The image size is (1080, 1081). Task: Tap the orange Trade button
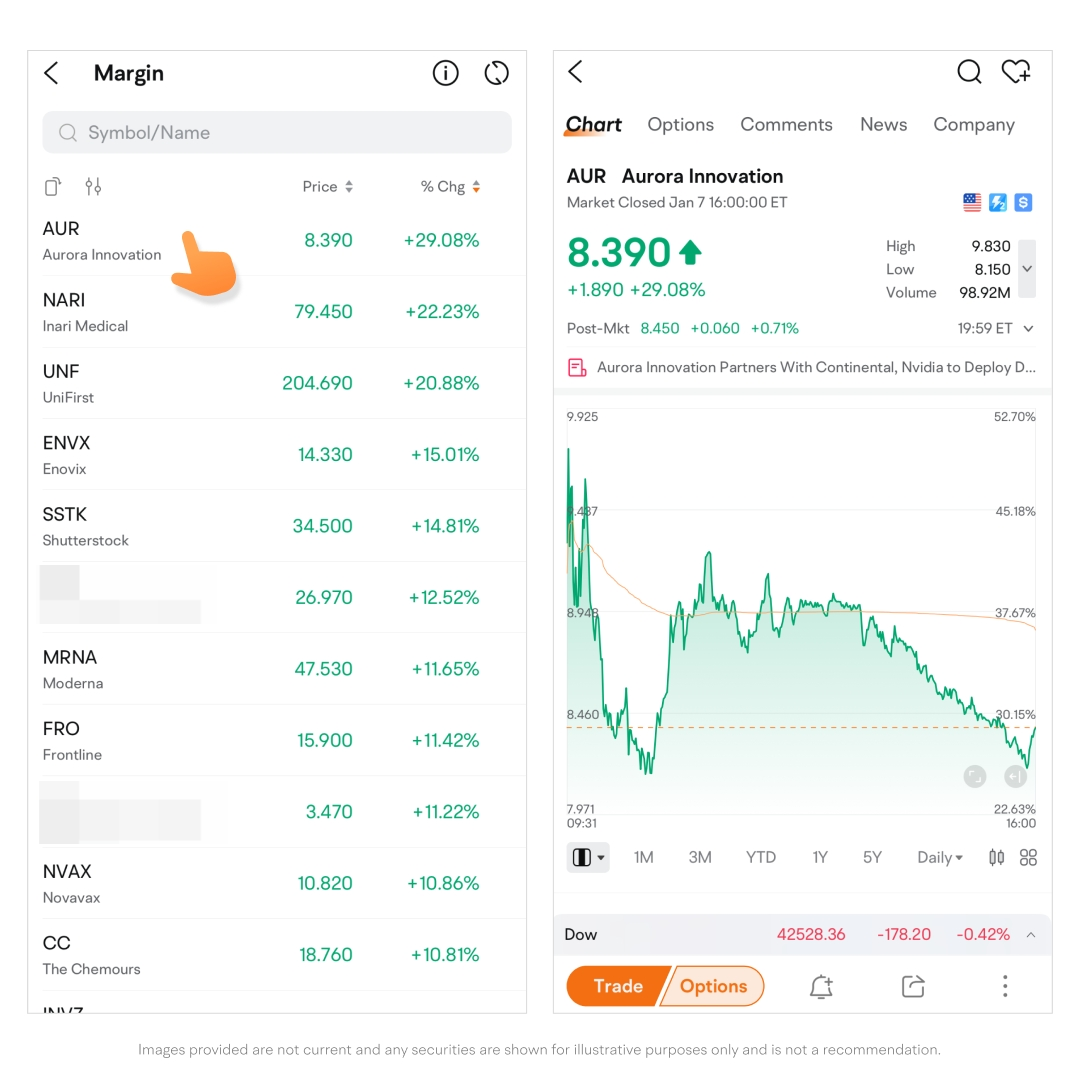point(617,986)
